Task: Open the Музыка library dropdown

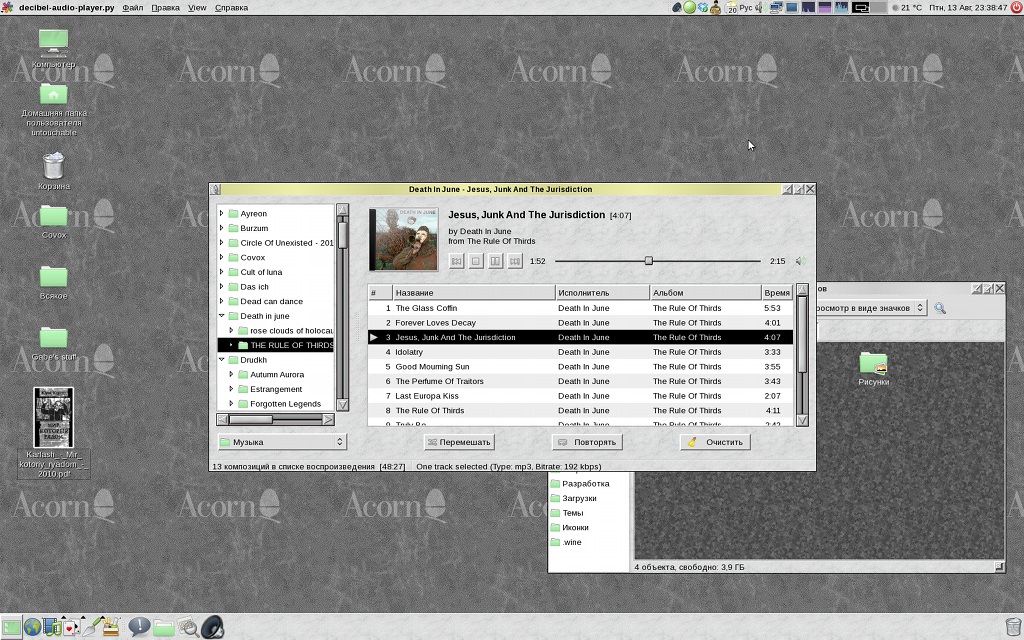Action: click(282, 442)
